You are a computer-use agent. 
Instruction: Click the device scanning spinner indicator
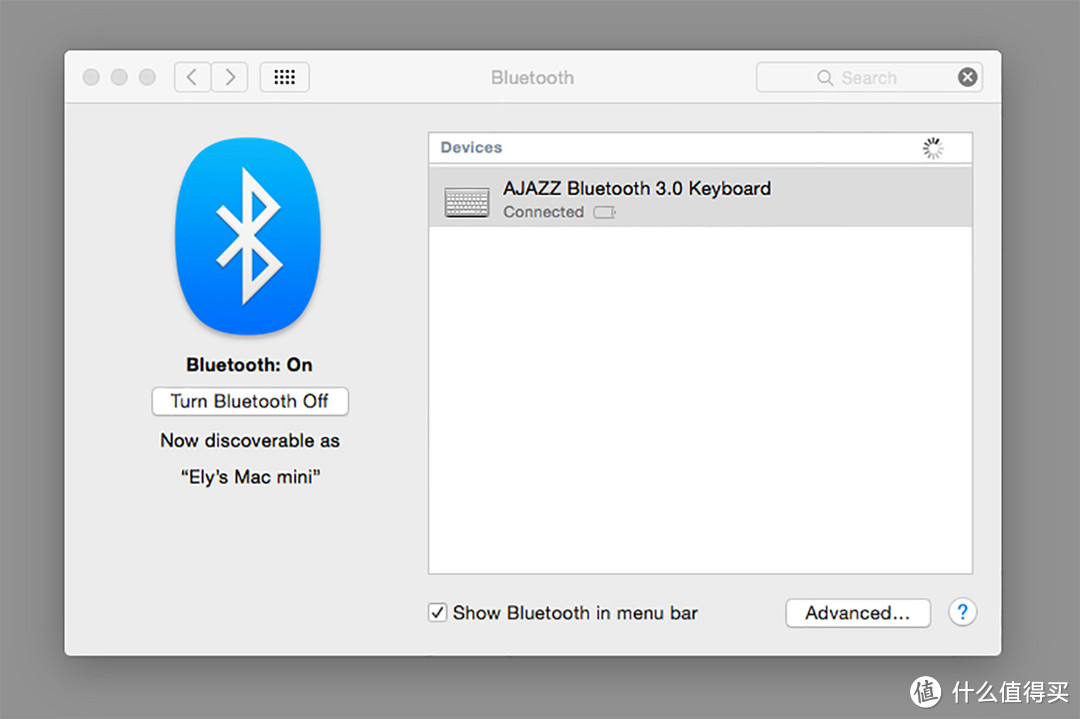click(933, 148)
